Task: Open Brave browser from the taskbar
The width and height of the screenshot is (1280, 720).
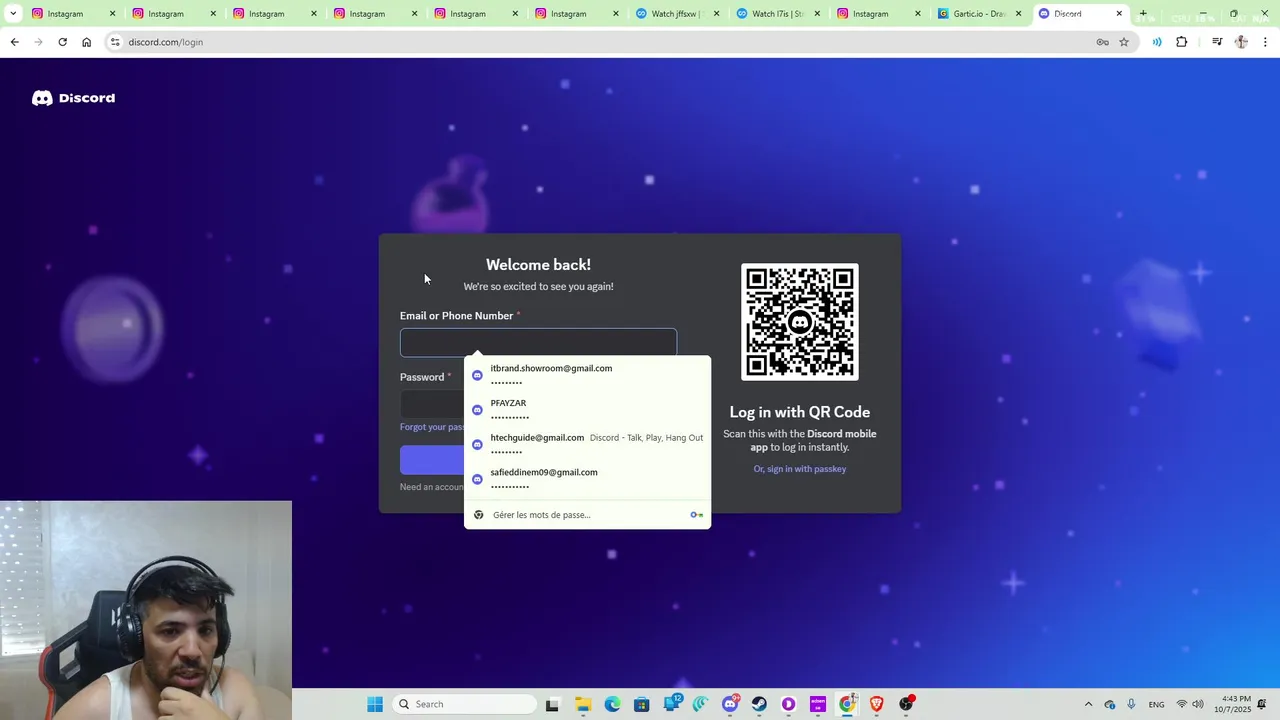Action: tap(877, 704)
